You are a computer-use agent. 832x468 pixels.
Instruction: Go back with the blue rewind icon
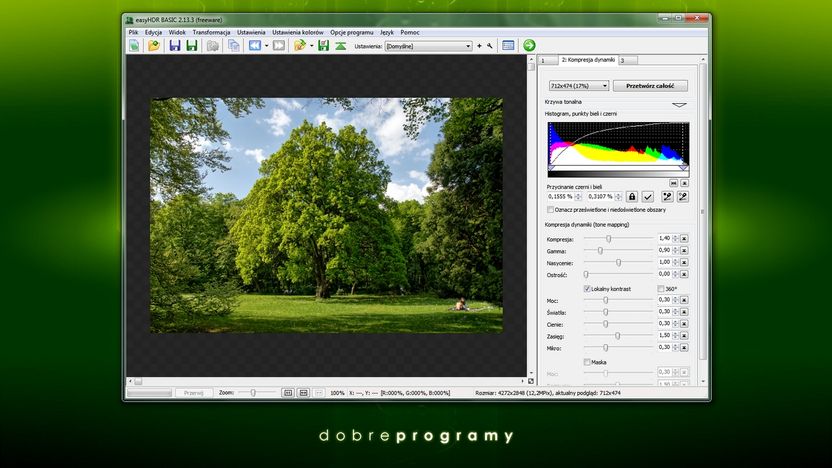pyautogui.click(x=255, y=46)
